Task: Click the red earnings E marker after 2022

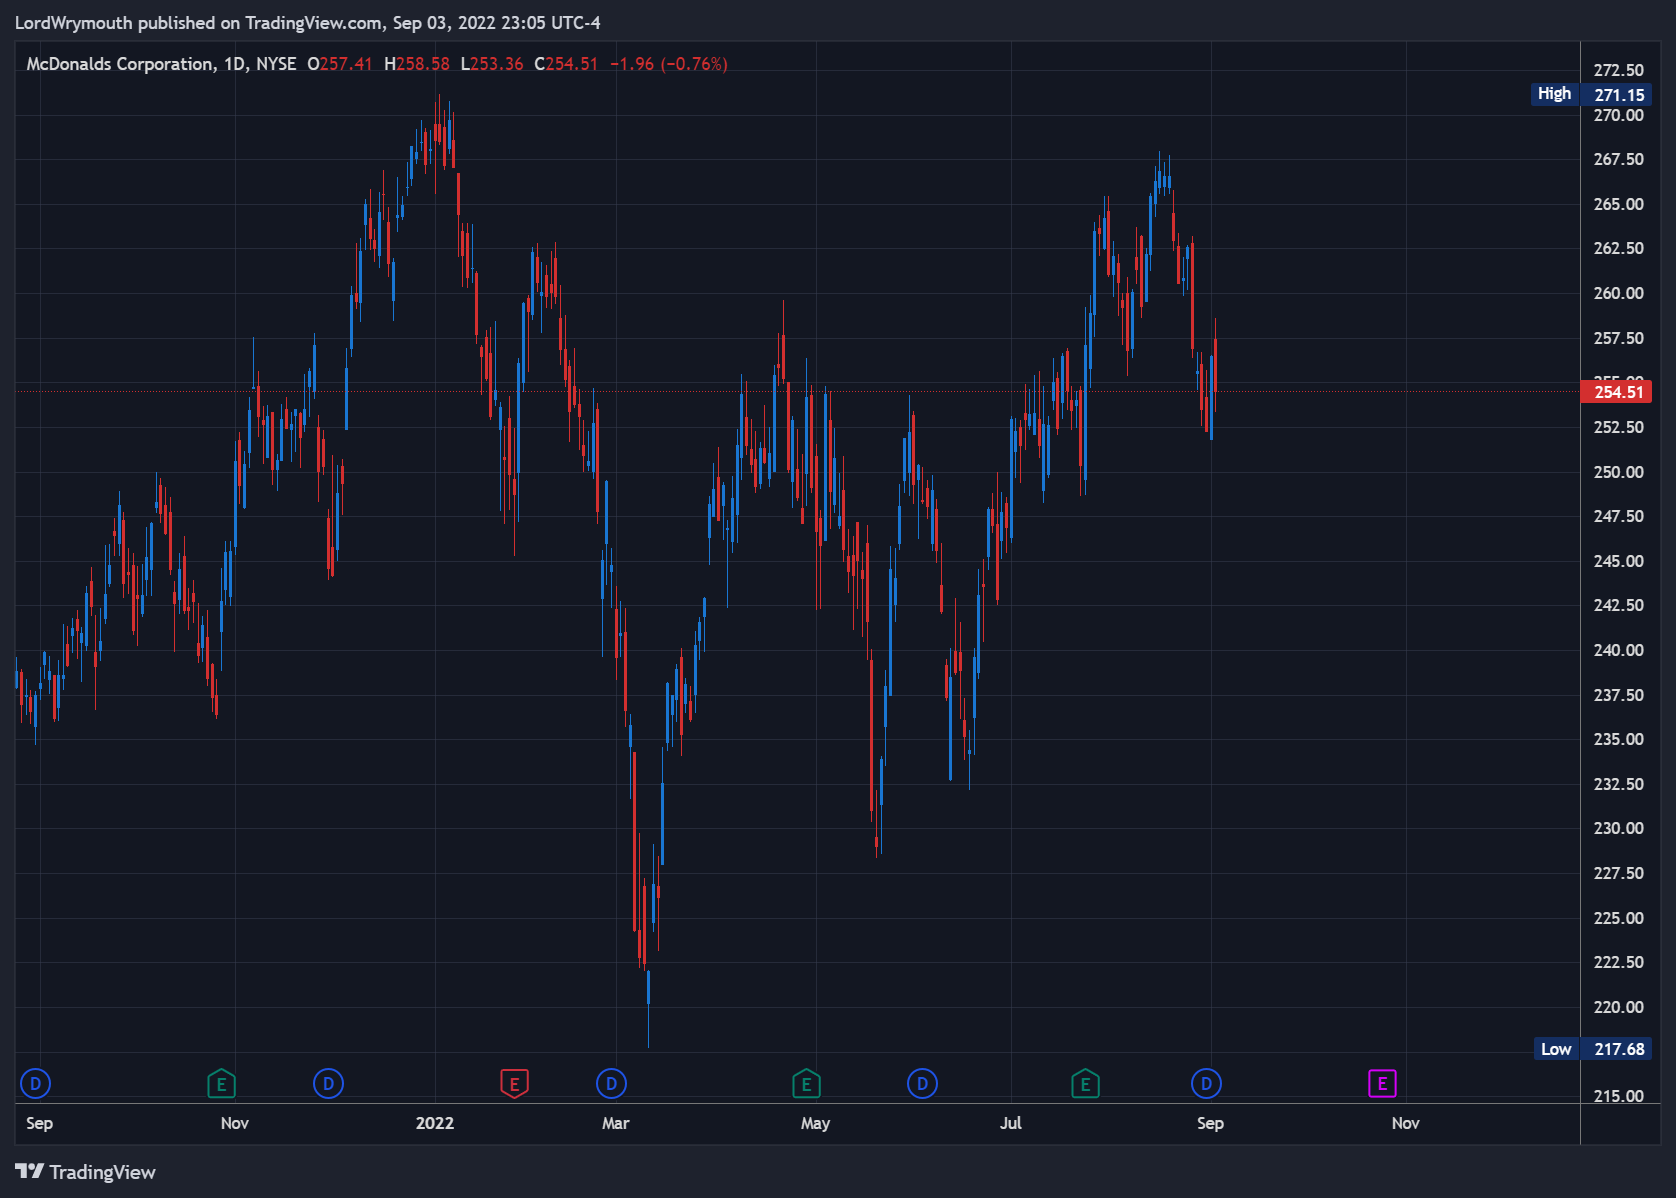Action: click(514, 1083)
